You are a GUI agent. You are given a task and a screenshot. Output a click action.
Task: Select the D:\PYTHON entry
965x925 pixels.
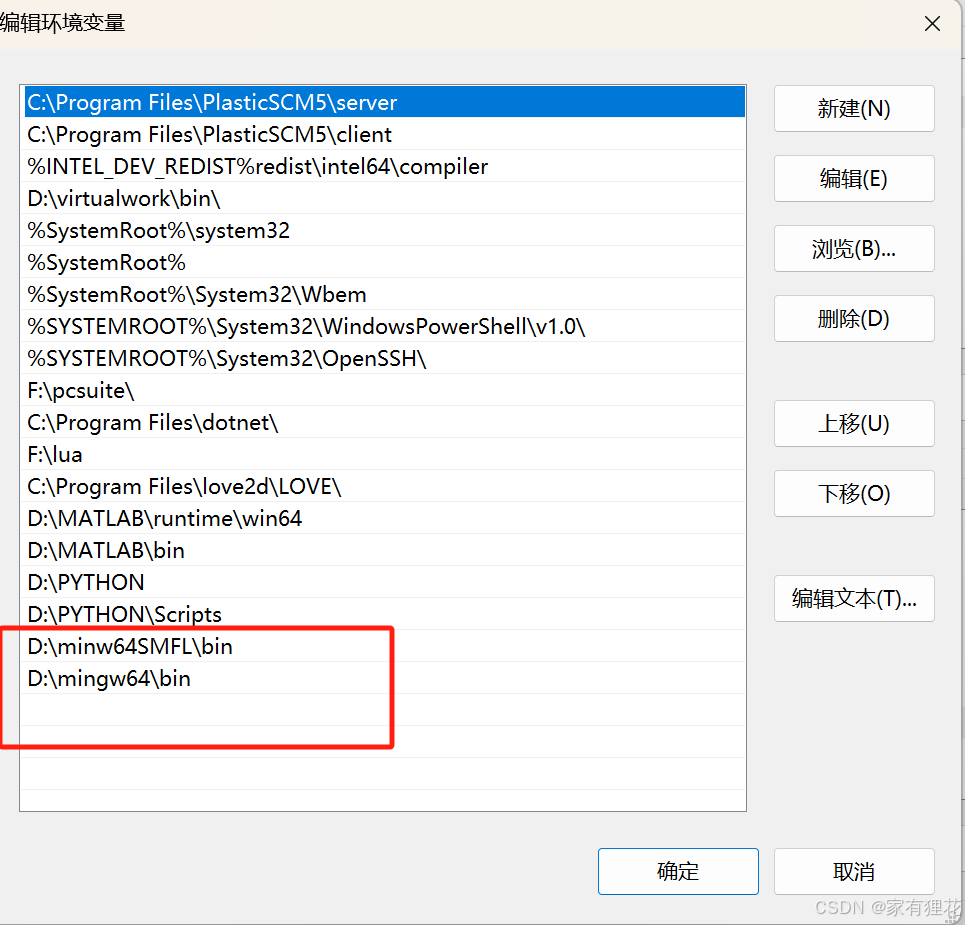pos(384,582)
